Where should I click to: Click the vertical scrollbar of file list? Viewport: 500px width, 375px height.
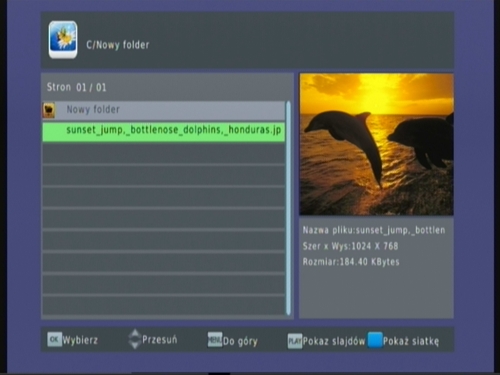point(289,208)
